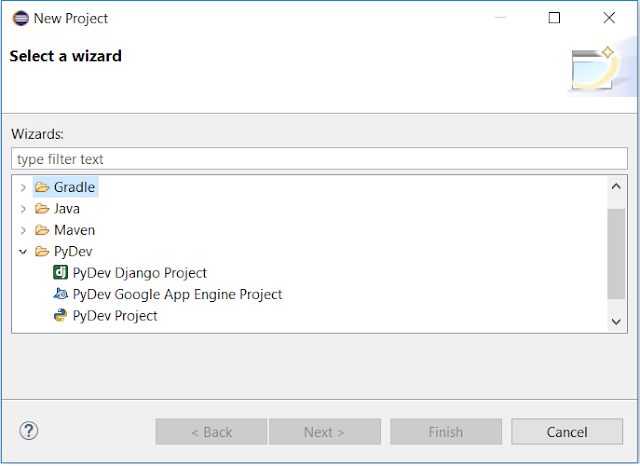Click the Gradle folder icon
The width and height of the screenshot is (640, 466).
pyautogui.click(x=42, y=187)
